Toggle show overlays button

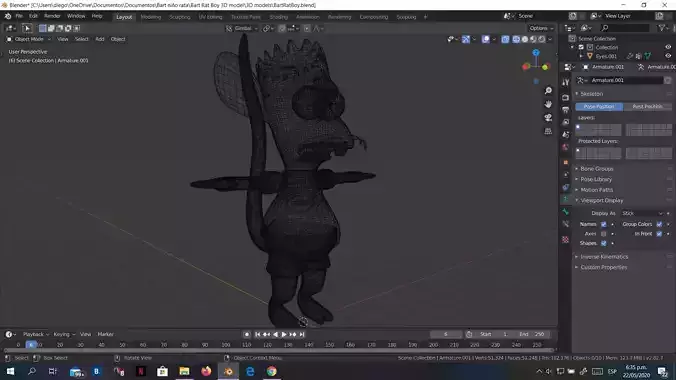[485, 39]
